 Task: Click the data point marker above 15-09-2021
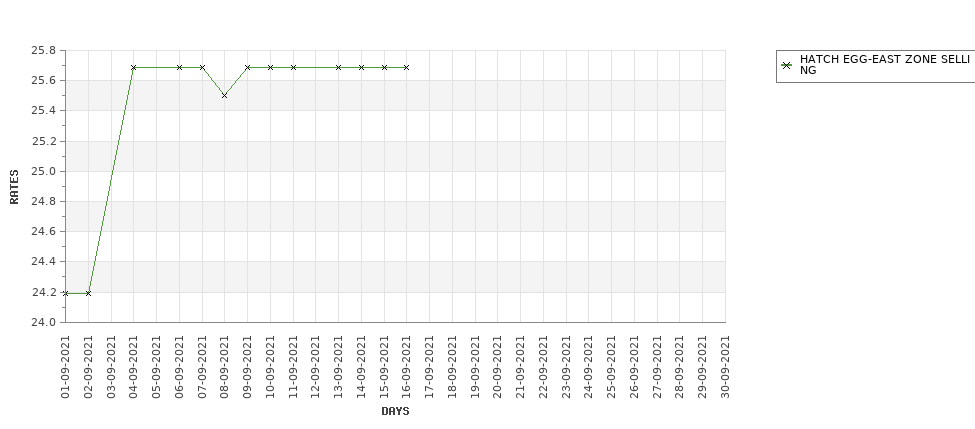[384, 67]
